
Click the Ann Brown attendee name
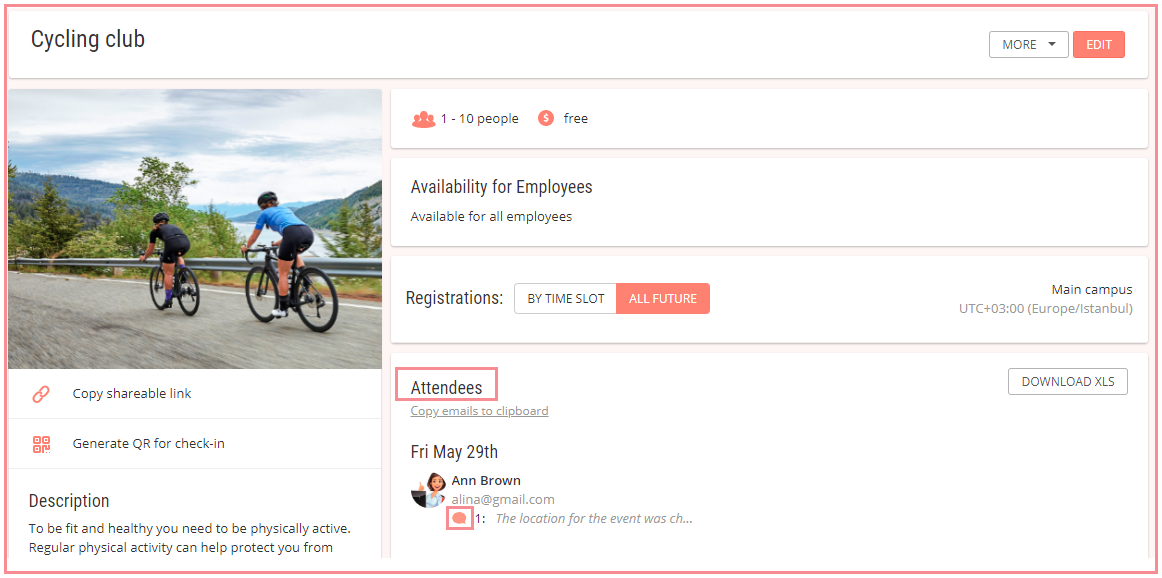[486, 480]
